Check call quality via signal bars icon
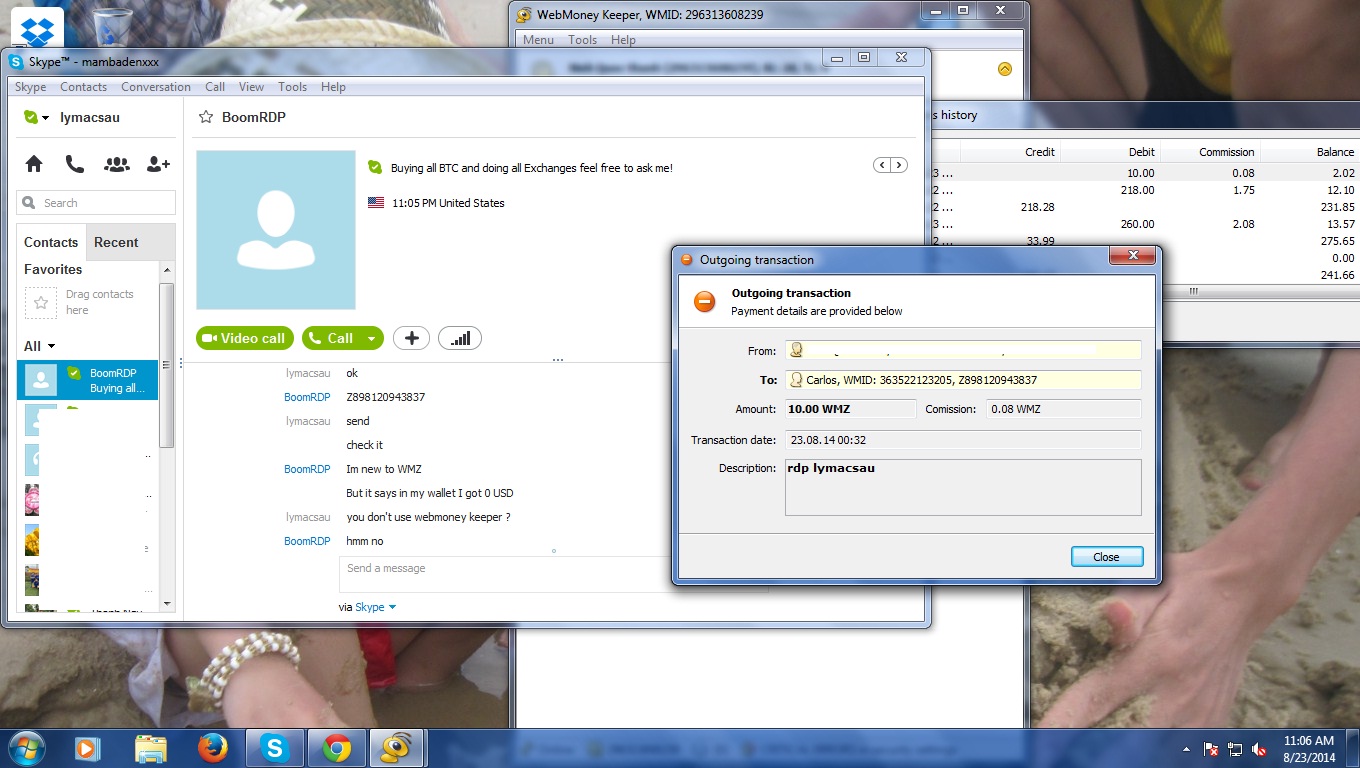The width and height of the screenshot is (1360, 768). click(460, 338)
